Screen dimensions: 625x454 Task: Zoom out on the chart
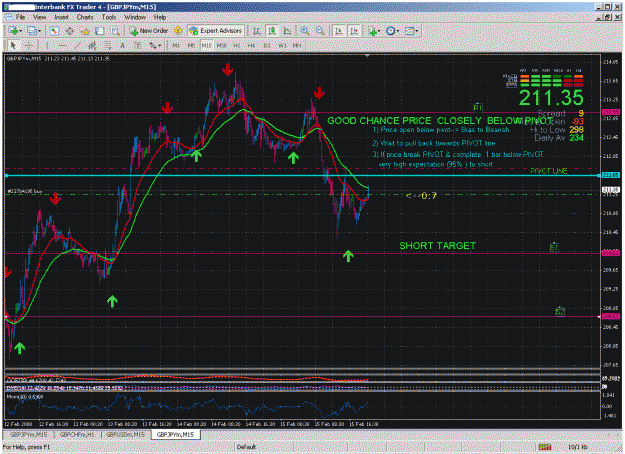click(x=320, y=31)
